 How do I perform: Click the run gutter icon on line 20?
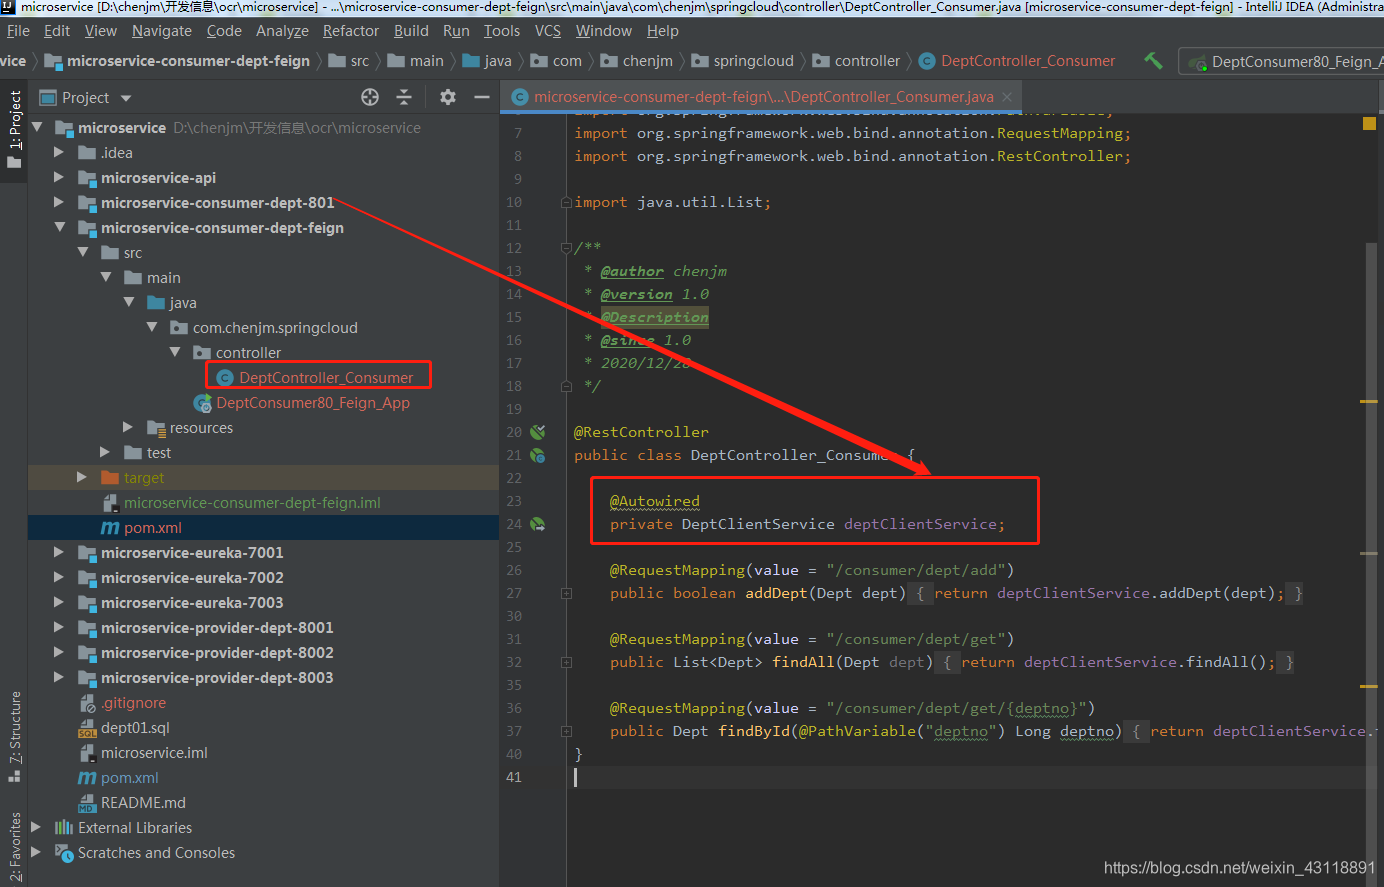click(538, 432)
